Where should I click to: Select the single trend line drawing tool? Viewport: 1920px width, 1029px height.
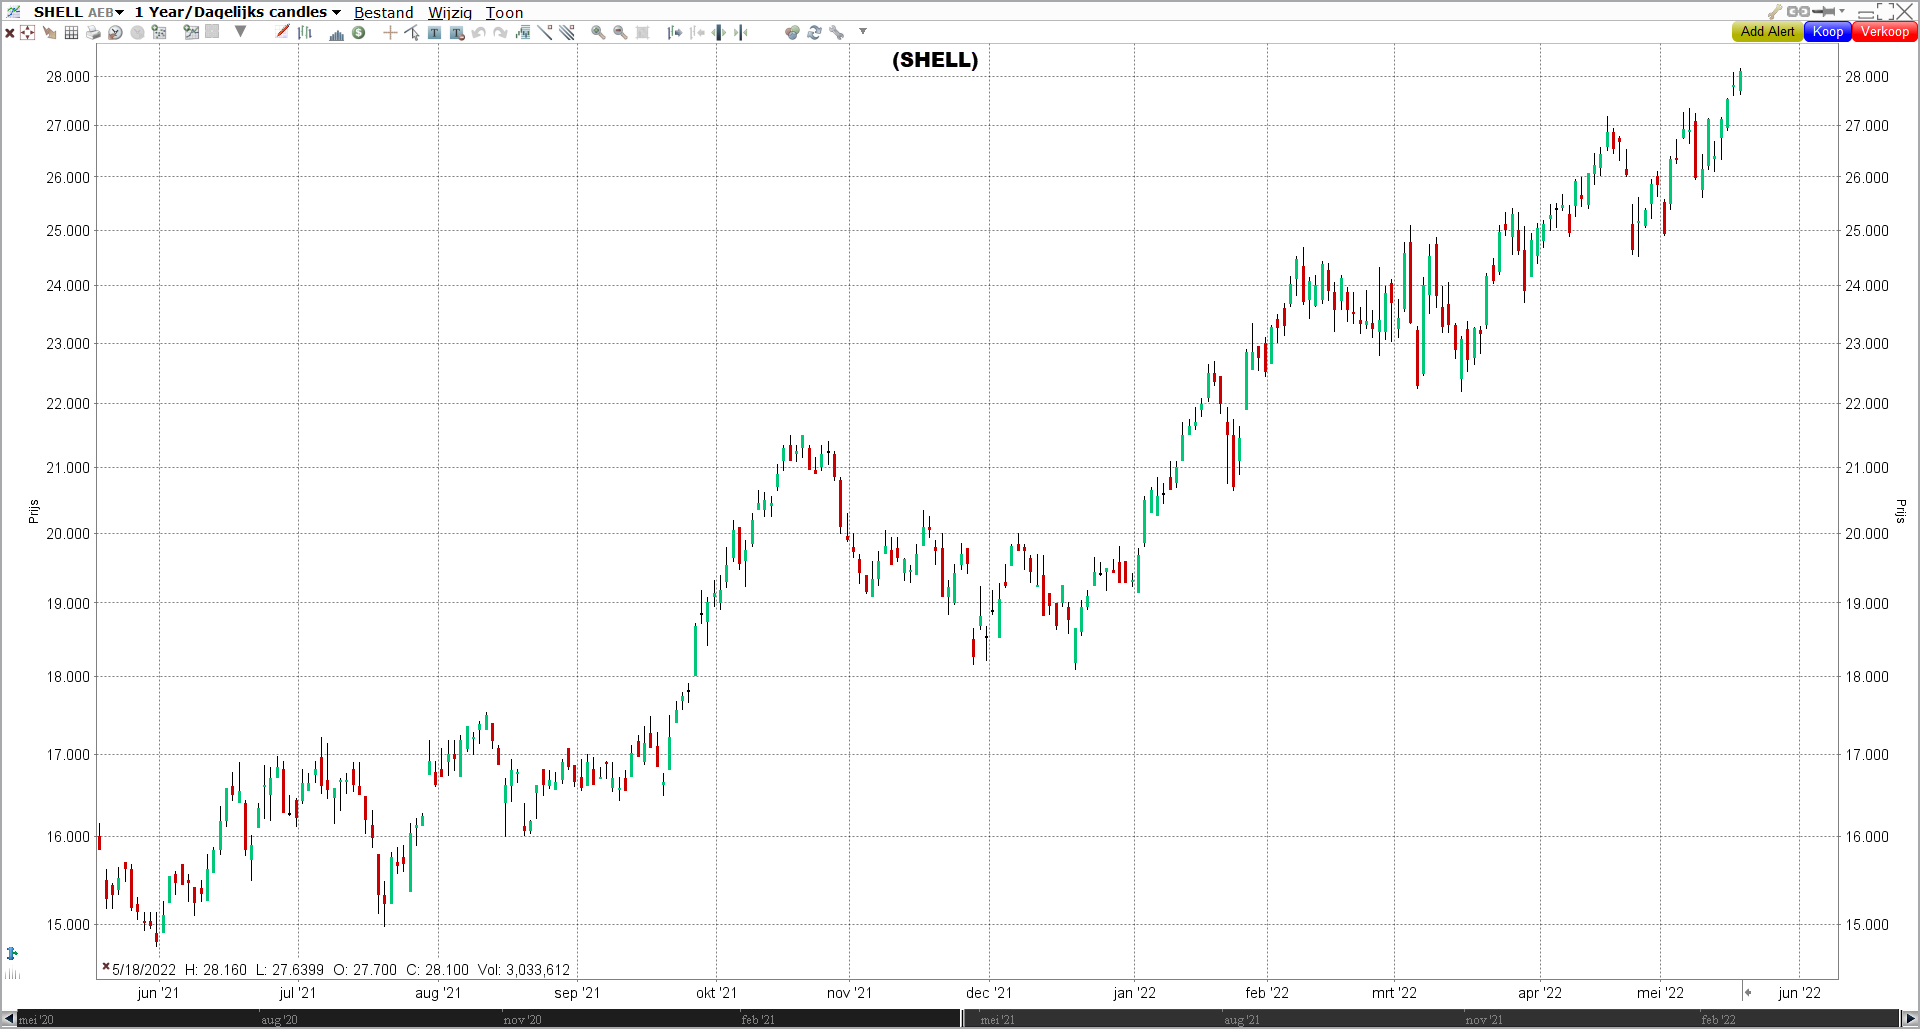point(544,32)
